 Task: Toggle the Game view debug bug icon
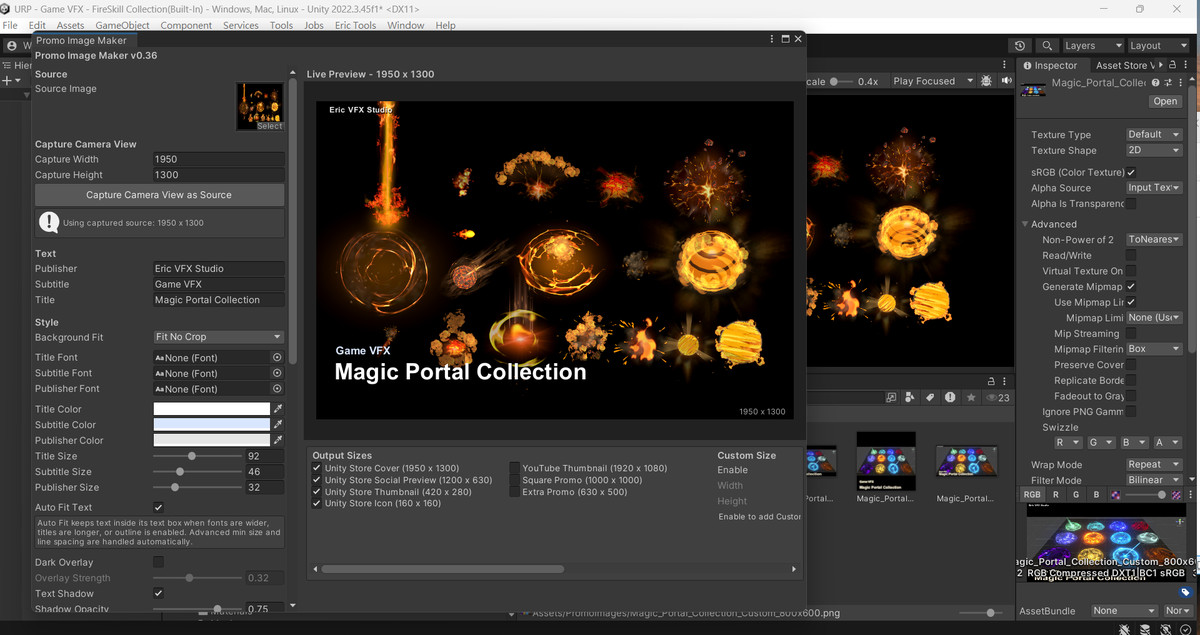pos(986,81)
